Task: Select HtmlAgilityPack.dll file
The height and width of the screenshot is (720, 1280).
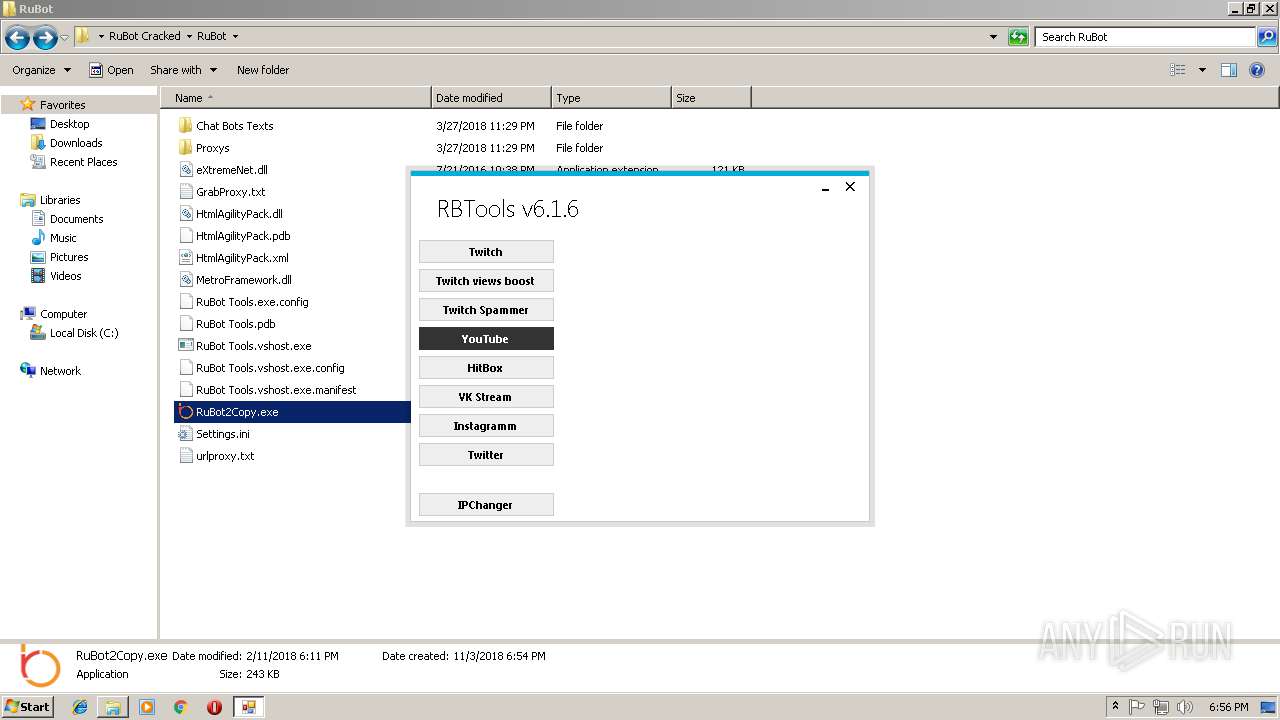Action: click(x=239, y=214)
